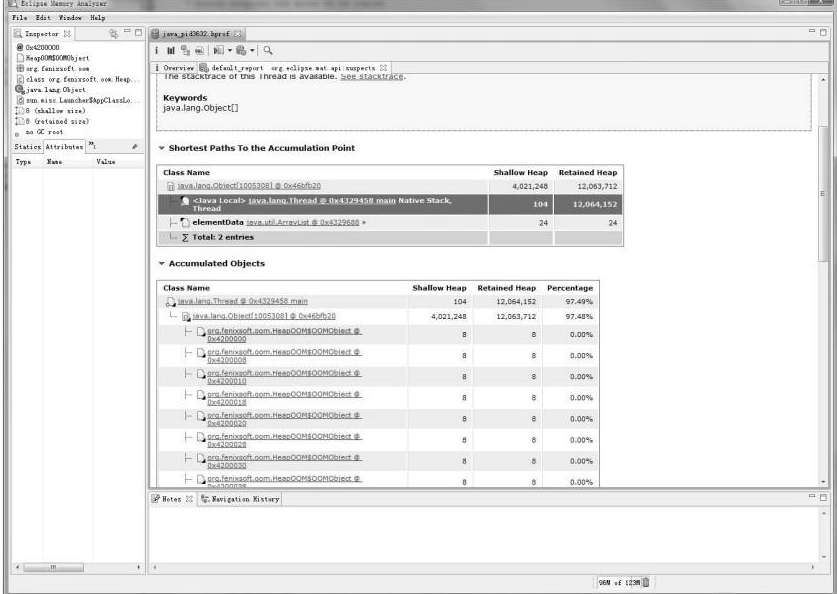Click the Percentage column header in Accumulated Objects
The image size is (837, 594).
pyautogui.click(x=570, y=288)
